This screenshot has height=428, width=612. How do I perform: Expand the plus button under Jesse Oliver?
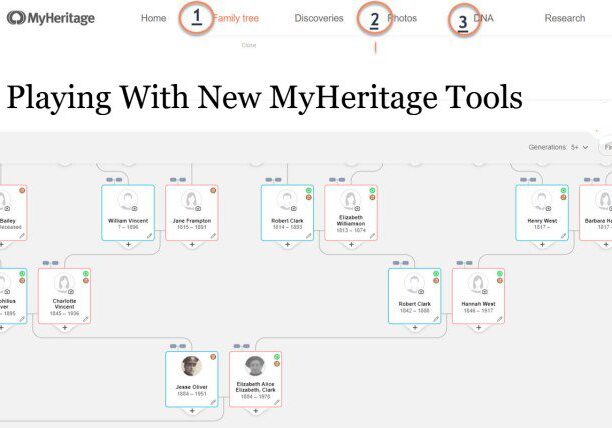click(x=192, y=411)
